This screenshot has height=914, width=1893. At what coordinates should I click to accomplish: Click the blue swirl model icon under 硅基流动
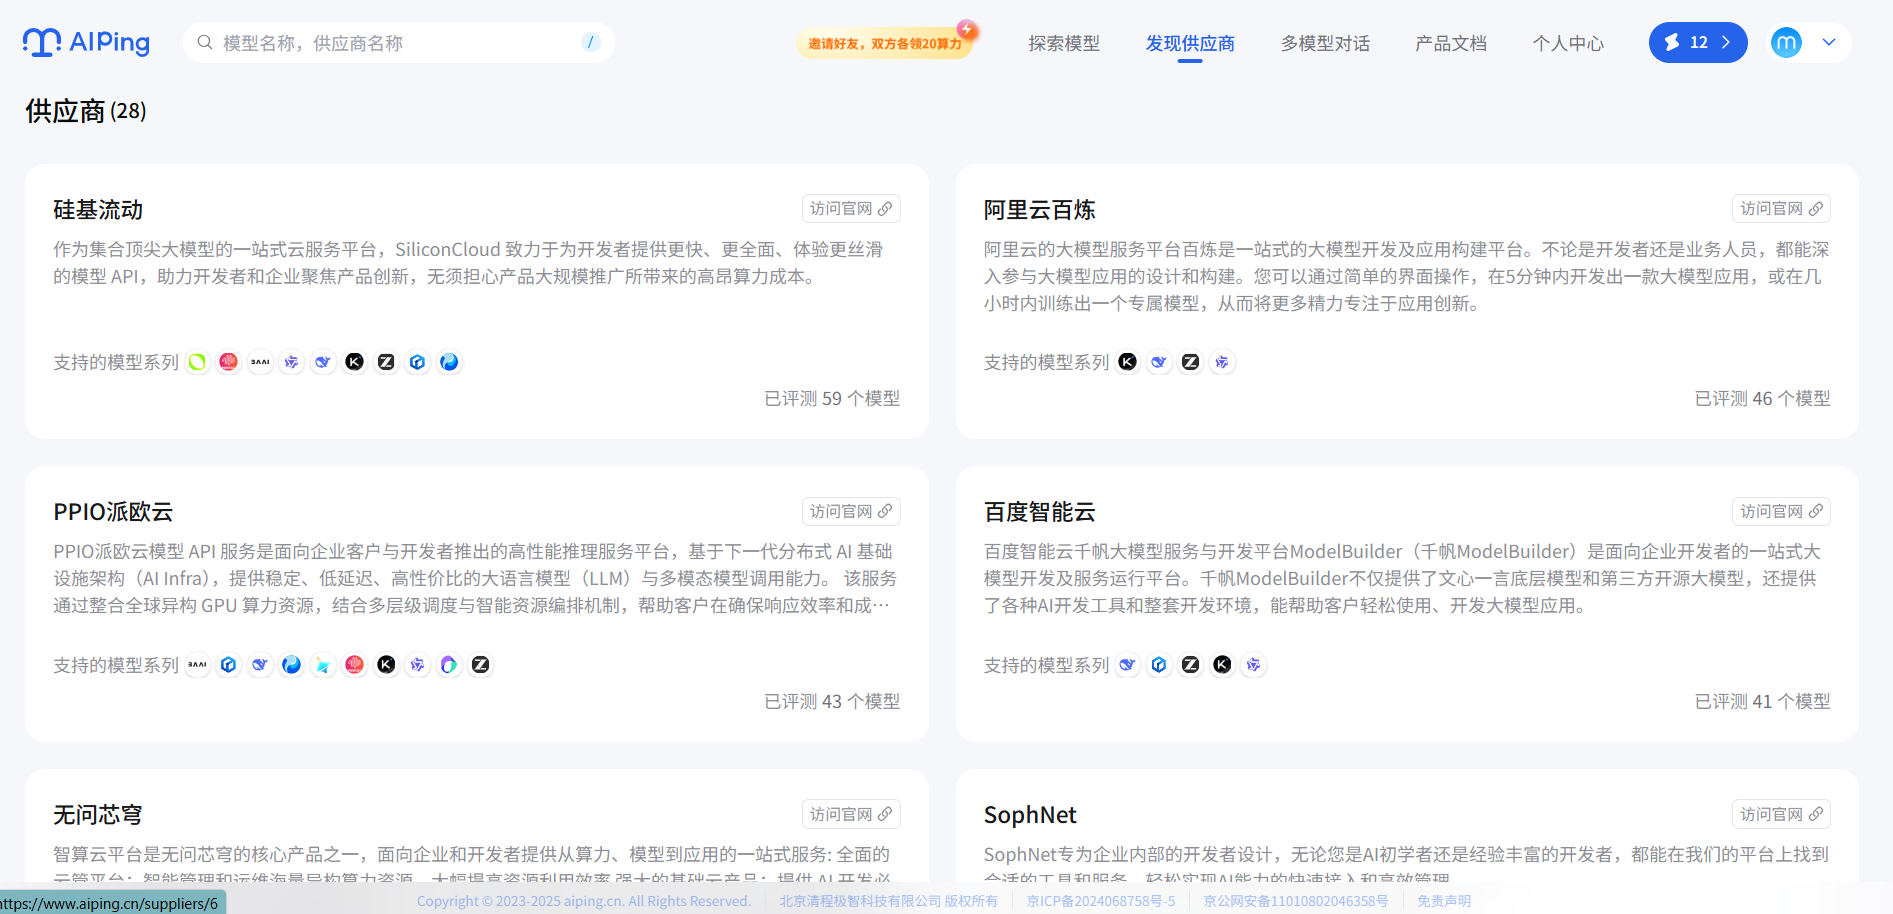[449, 362]
